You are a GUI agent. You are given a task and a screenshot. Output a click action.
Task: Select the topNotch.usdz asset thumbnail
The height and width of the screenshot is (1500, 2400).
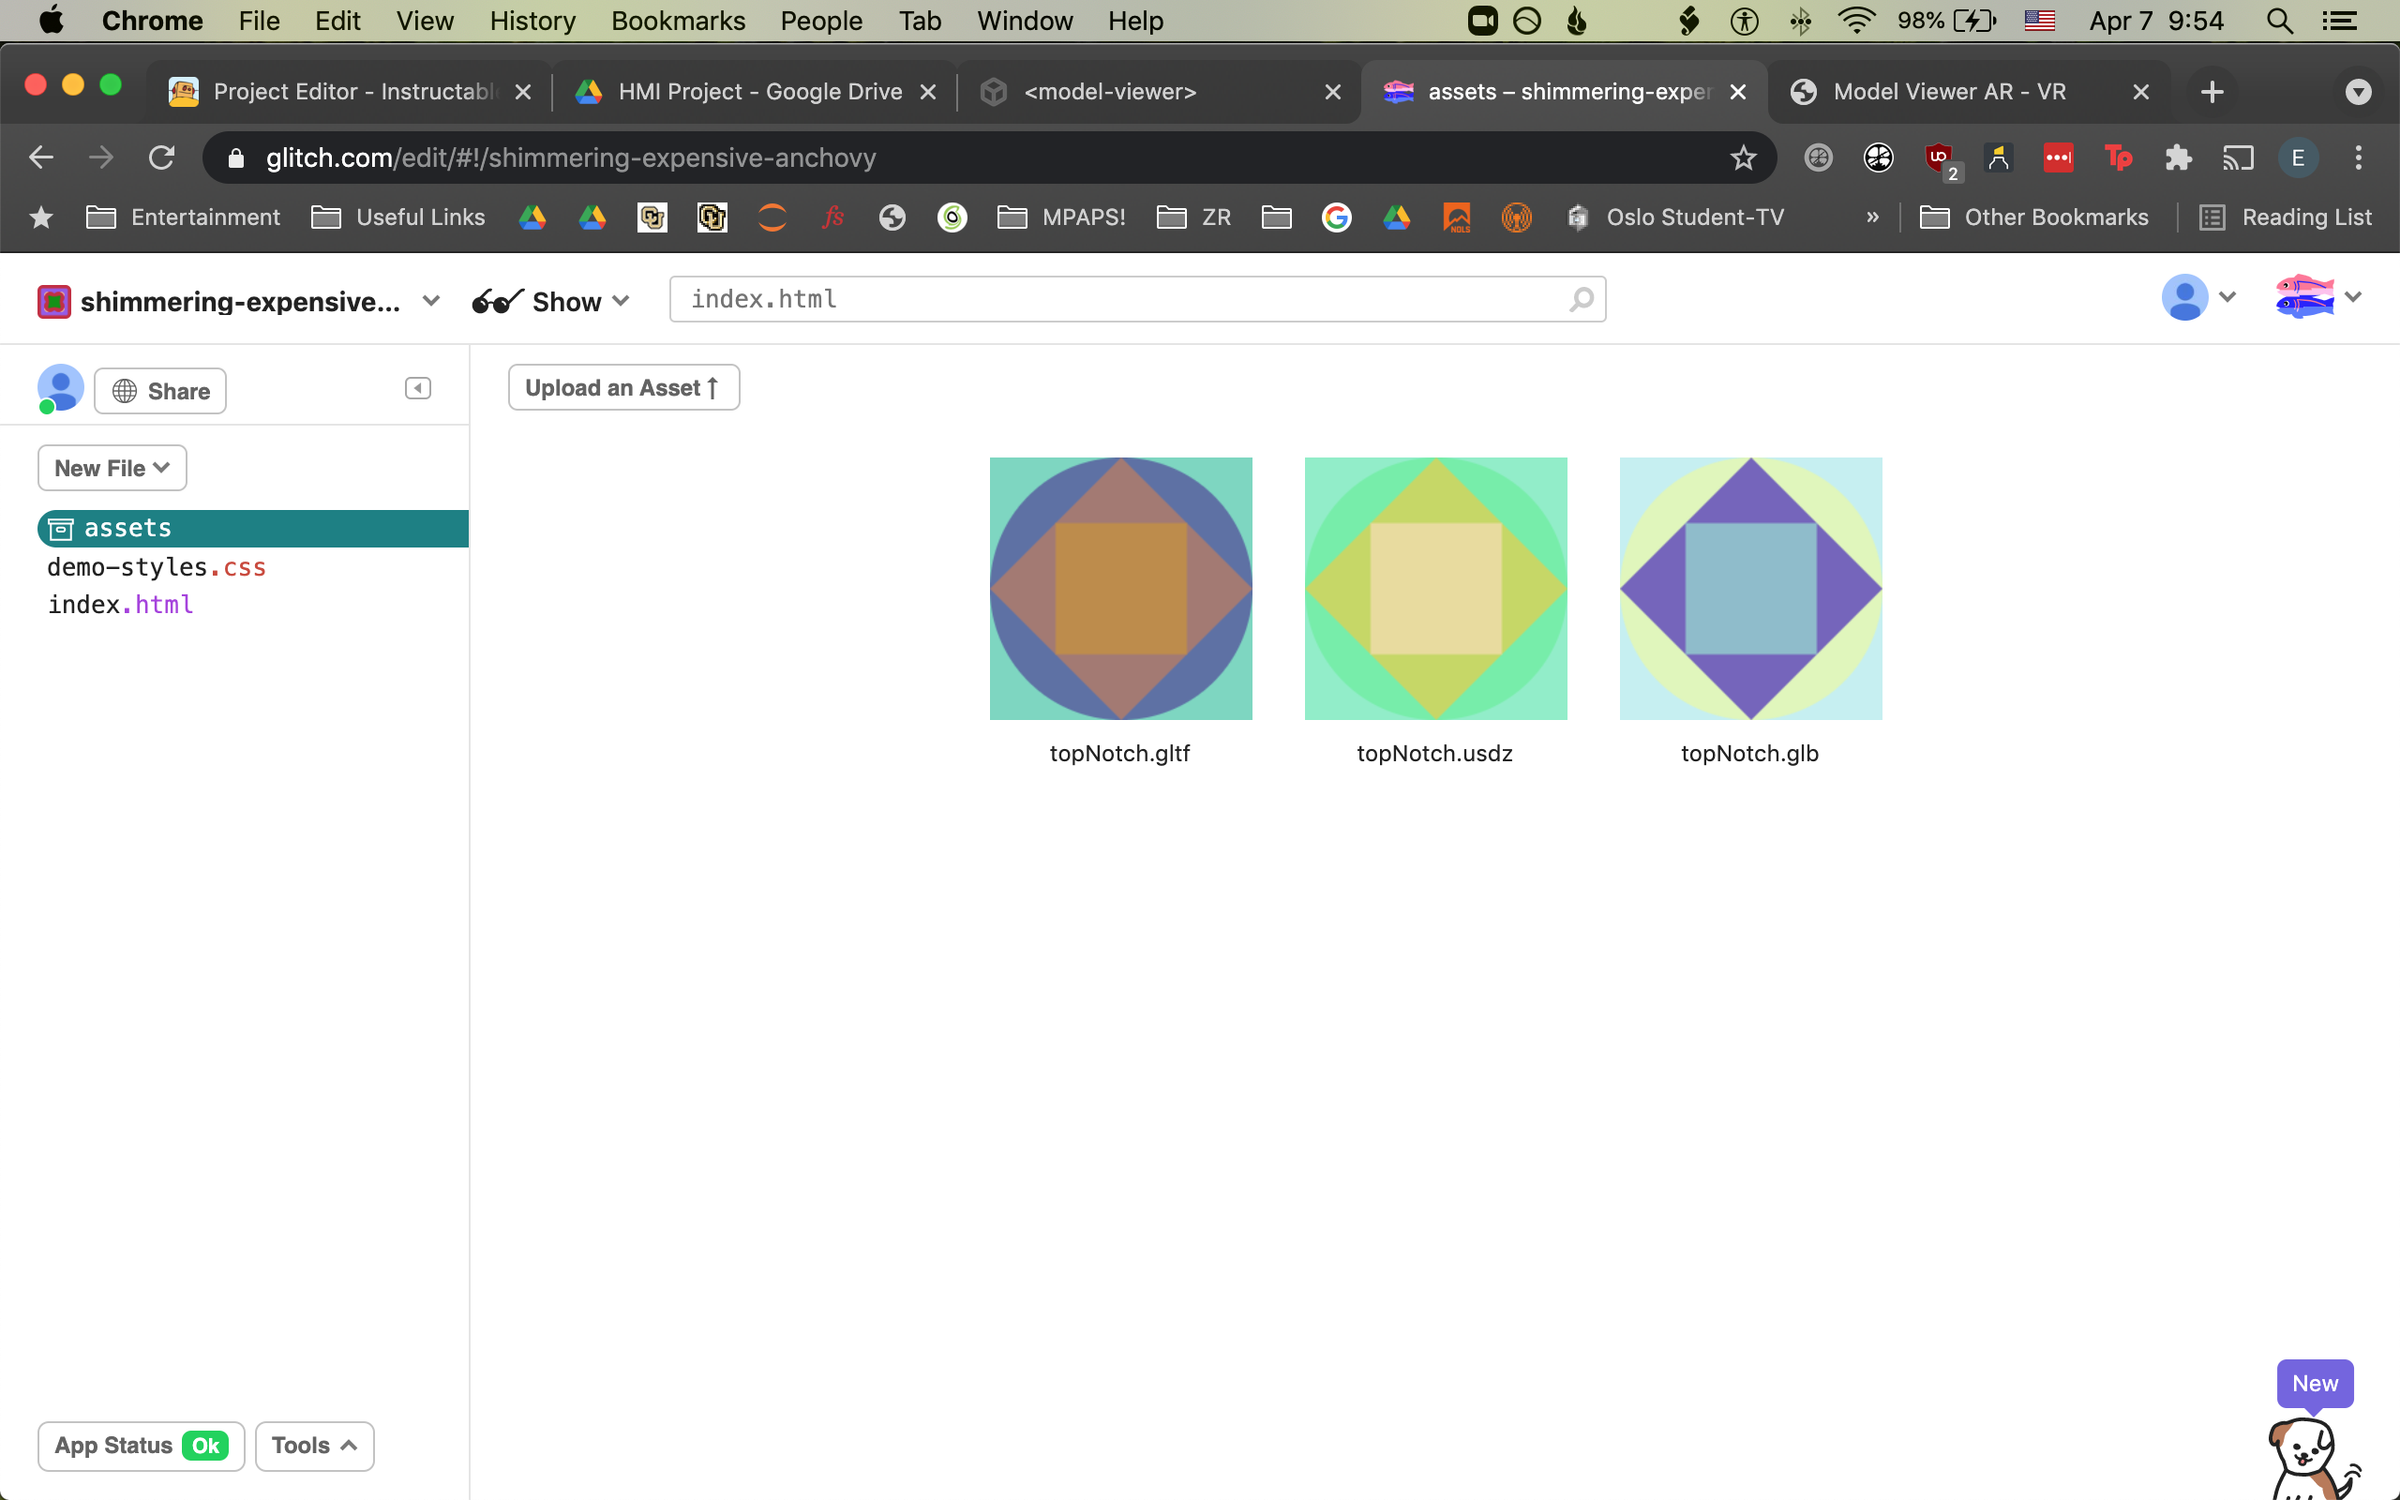[1435, 589]
